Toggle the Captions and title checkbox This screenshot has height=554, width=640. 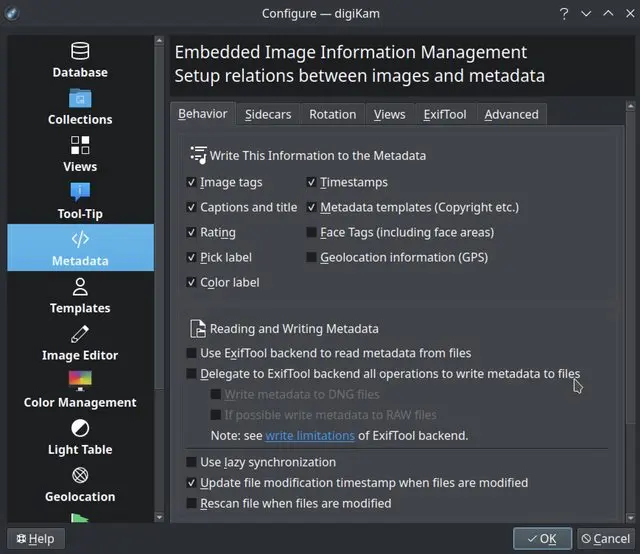[x=191, y=207]
